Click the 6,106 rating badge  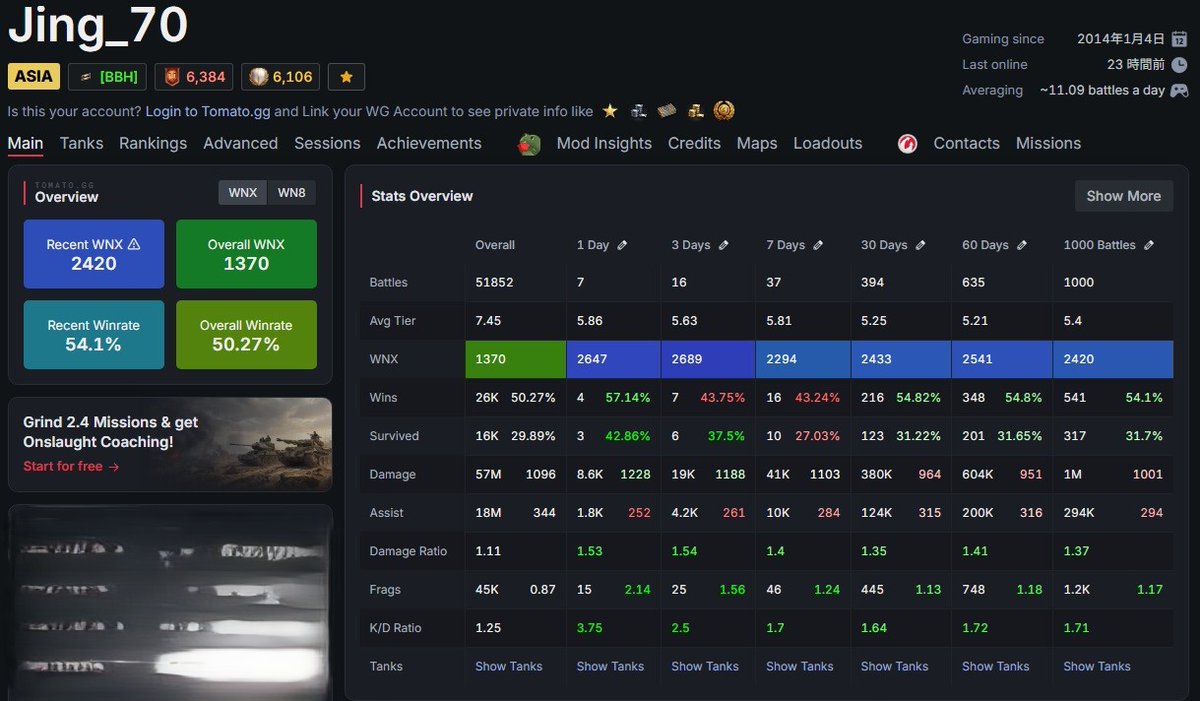[281, 77]
